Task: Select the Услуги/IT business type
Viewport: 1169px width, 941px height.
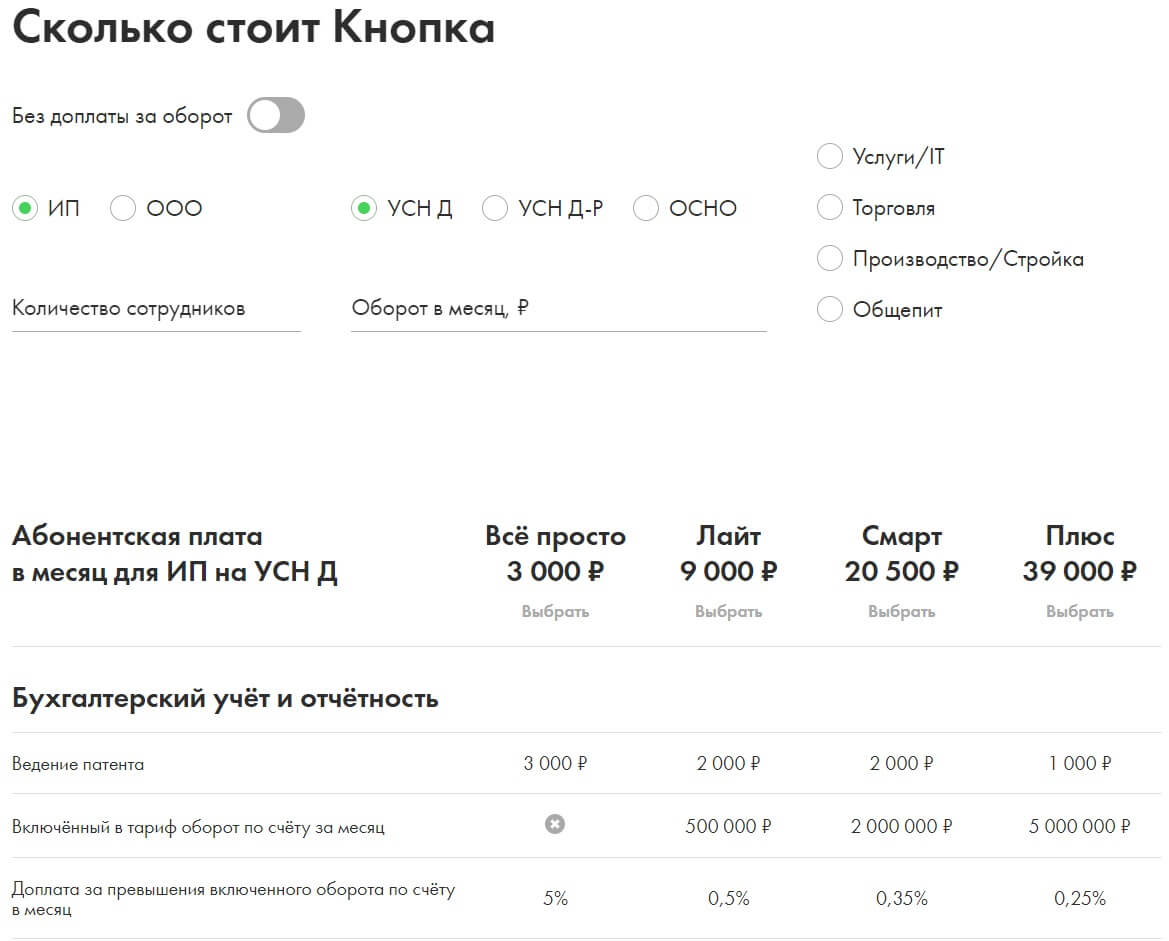Action: [x=830, y=157]
